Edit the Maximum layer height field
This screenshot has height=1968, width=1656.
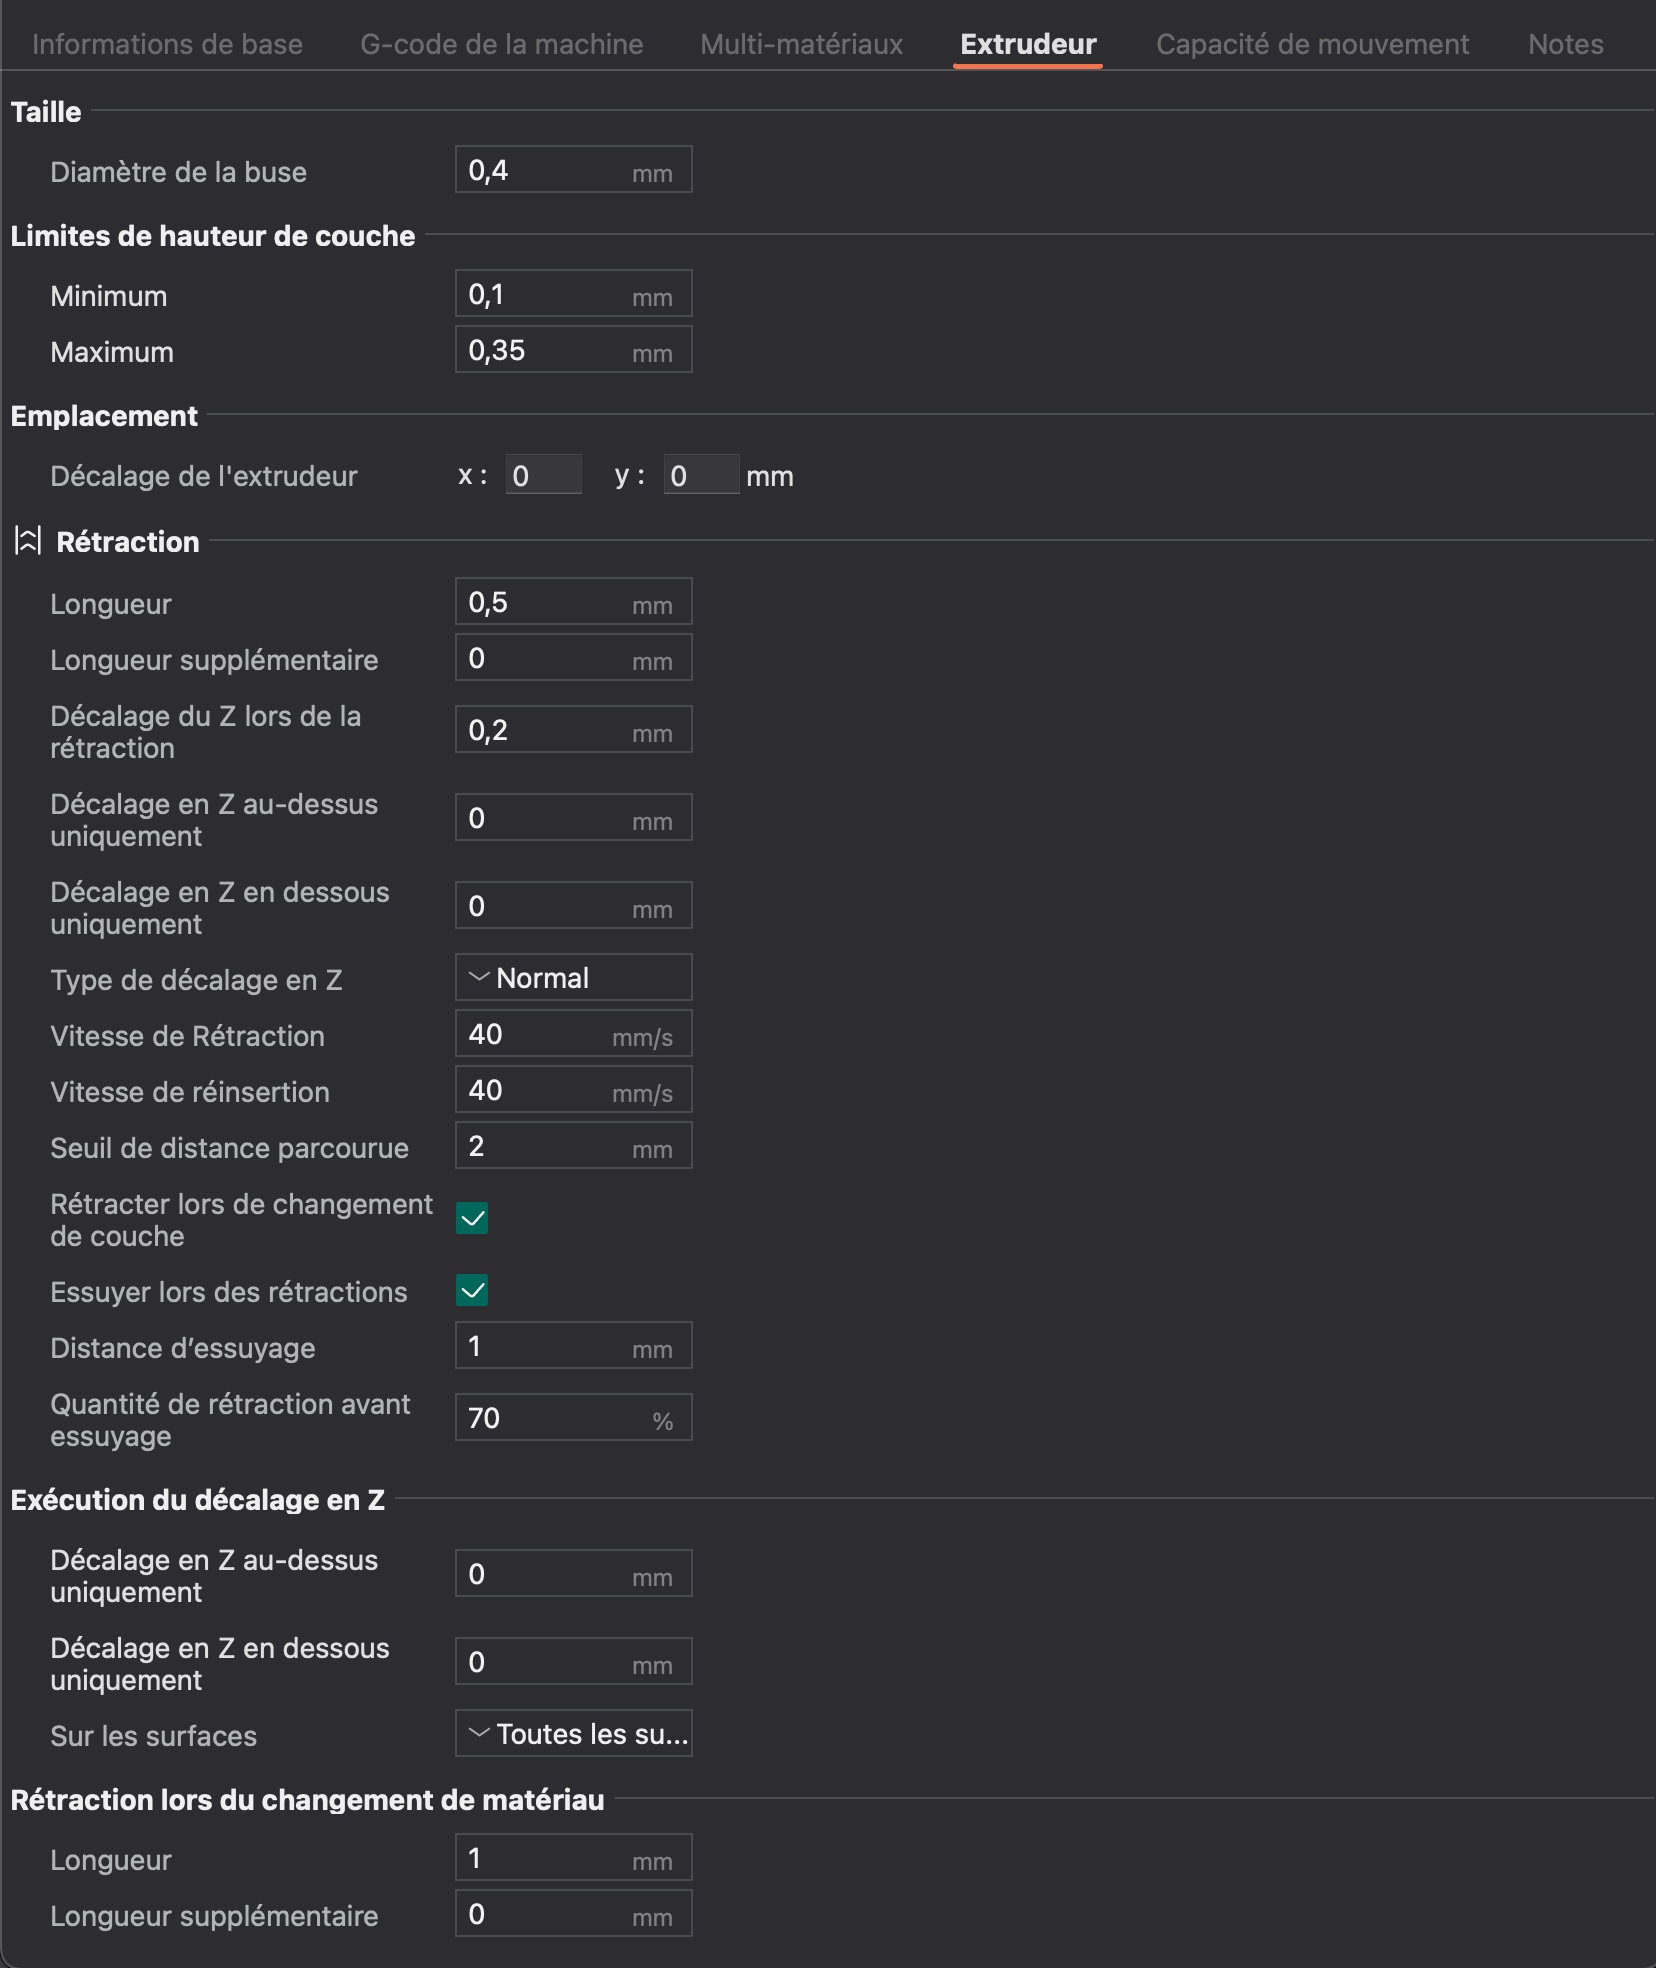[545, 350]
